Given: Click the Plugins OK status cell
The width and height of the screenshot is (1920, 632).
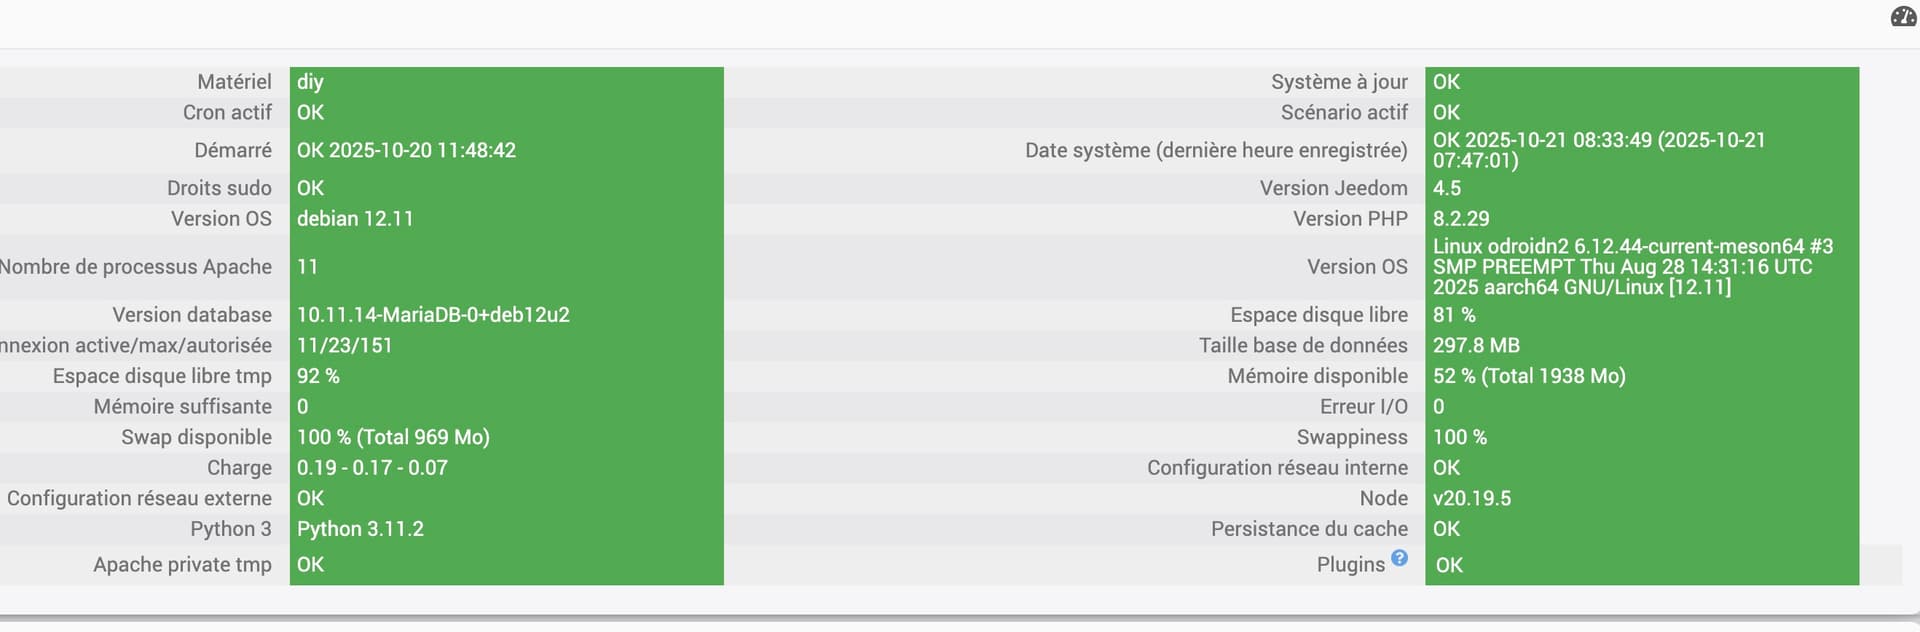Looking at the screenshot, I should [1449, 565].
